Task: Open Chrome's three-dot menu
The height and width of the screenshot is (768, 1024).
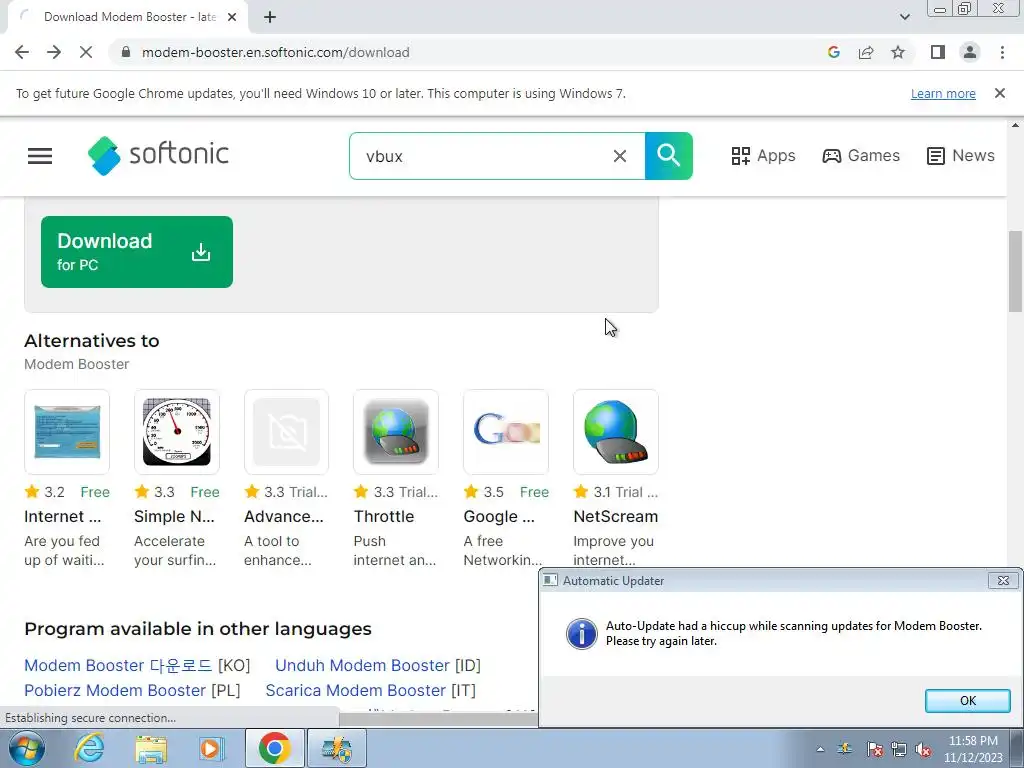Action: 1002,52
